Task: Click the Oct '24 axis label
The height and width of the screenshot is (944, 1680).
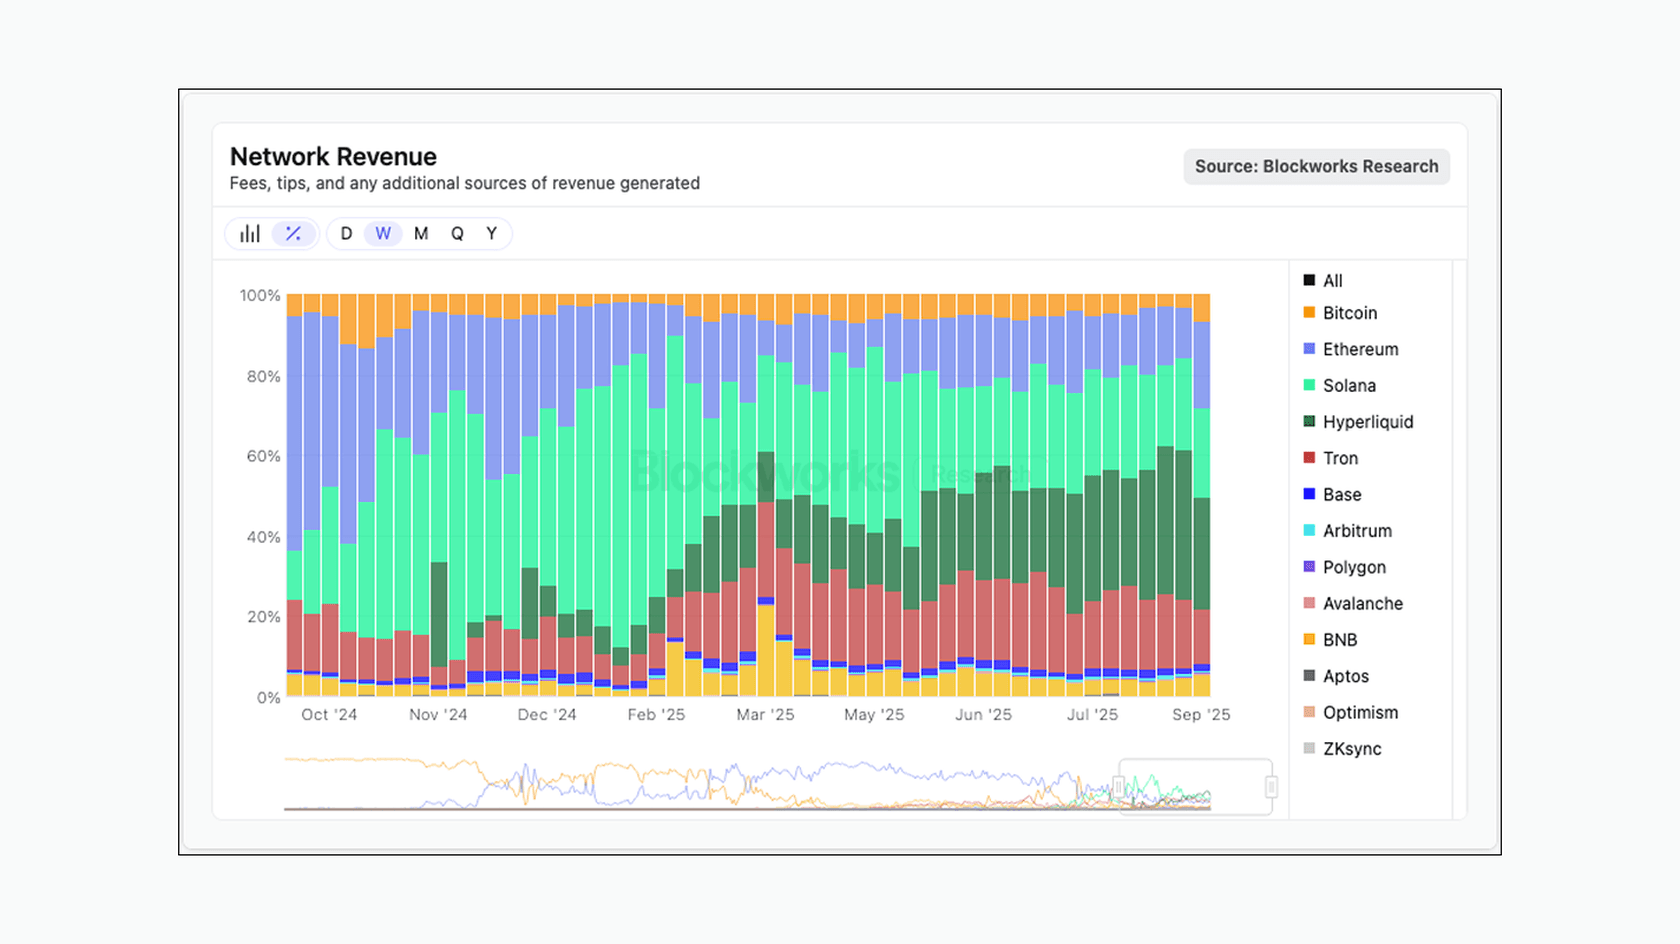Action: click(x=329, y=715)
